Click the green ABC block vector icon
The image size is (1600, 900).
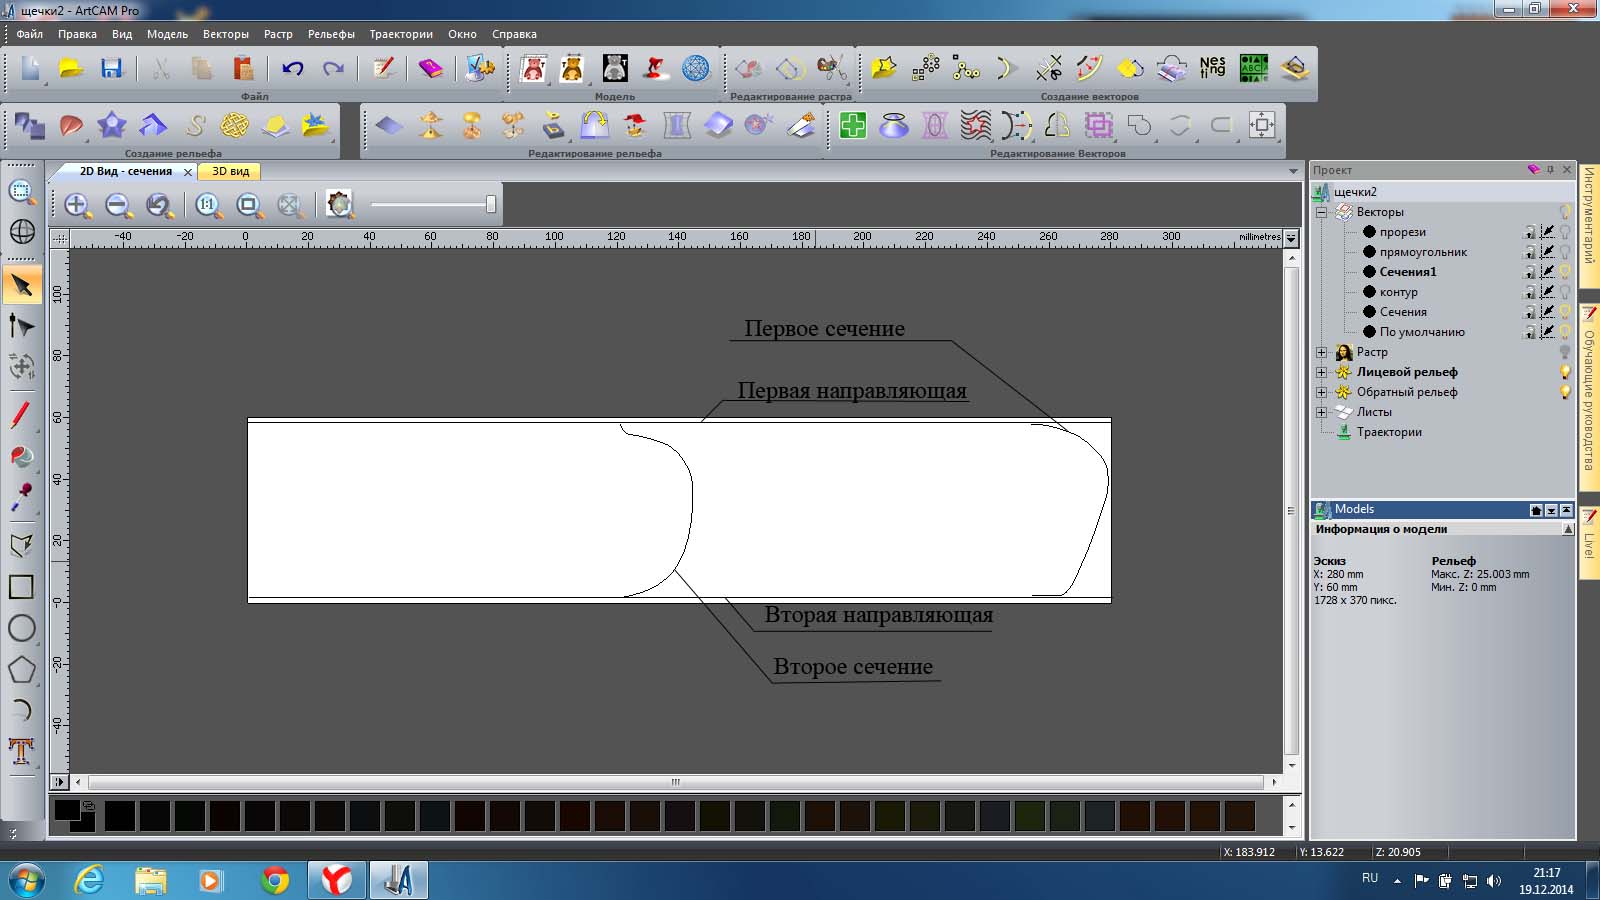[1254, 68]
